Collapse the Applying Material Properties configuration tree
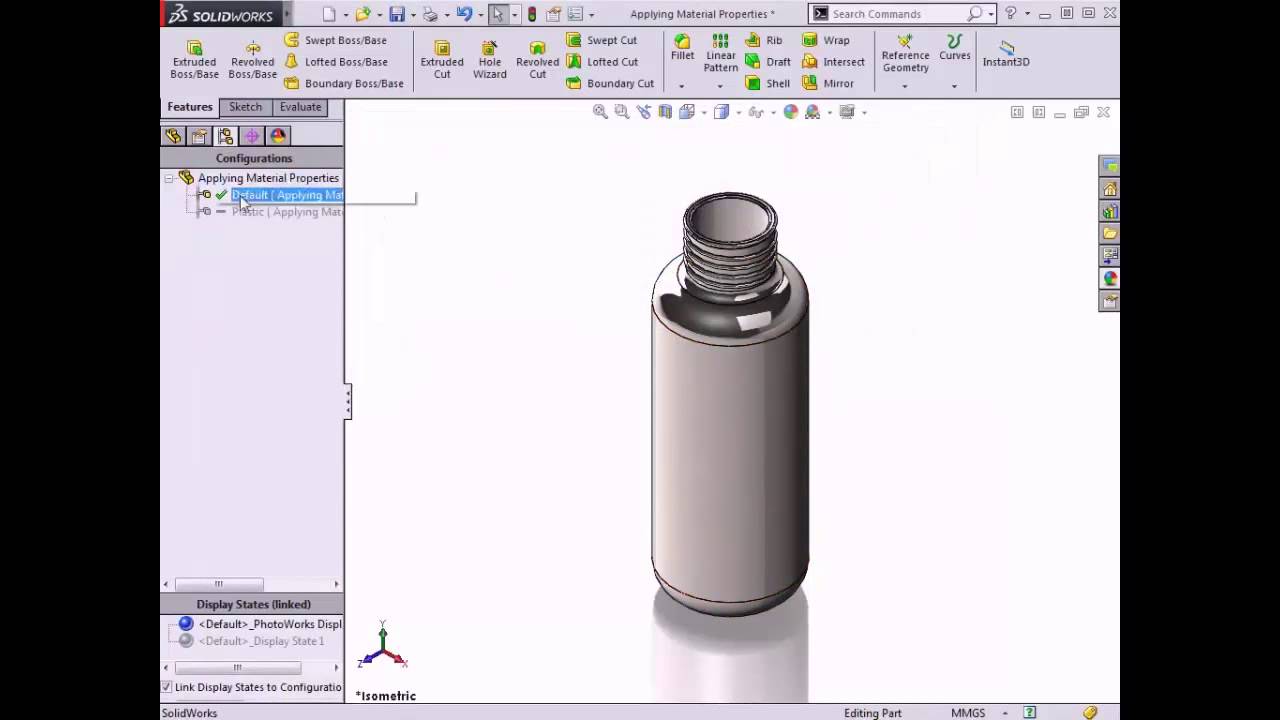The height and width of the screenshot is (720, 1280). pos(168,177)
